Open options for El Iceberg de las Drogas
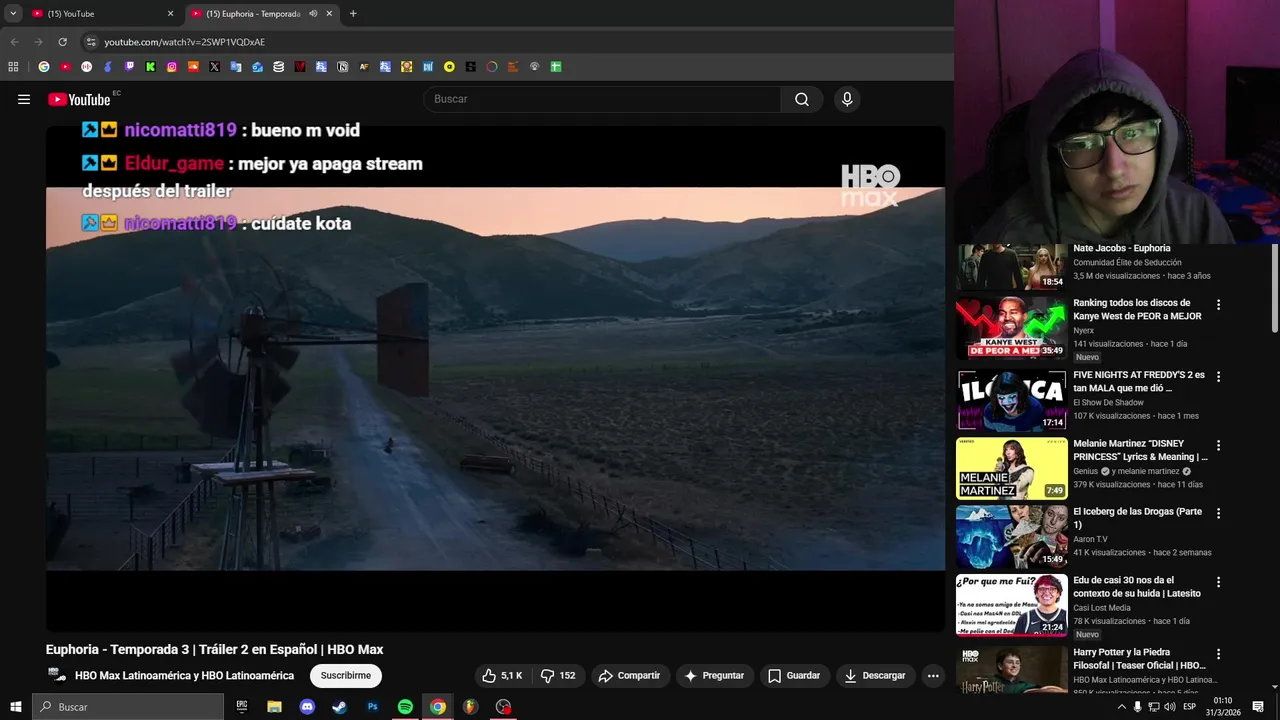Image resolution: width=1280 pixels, height=720 pixels. pyautogui.click(x=1218, y=513)
